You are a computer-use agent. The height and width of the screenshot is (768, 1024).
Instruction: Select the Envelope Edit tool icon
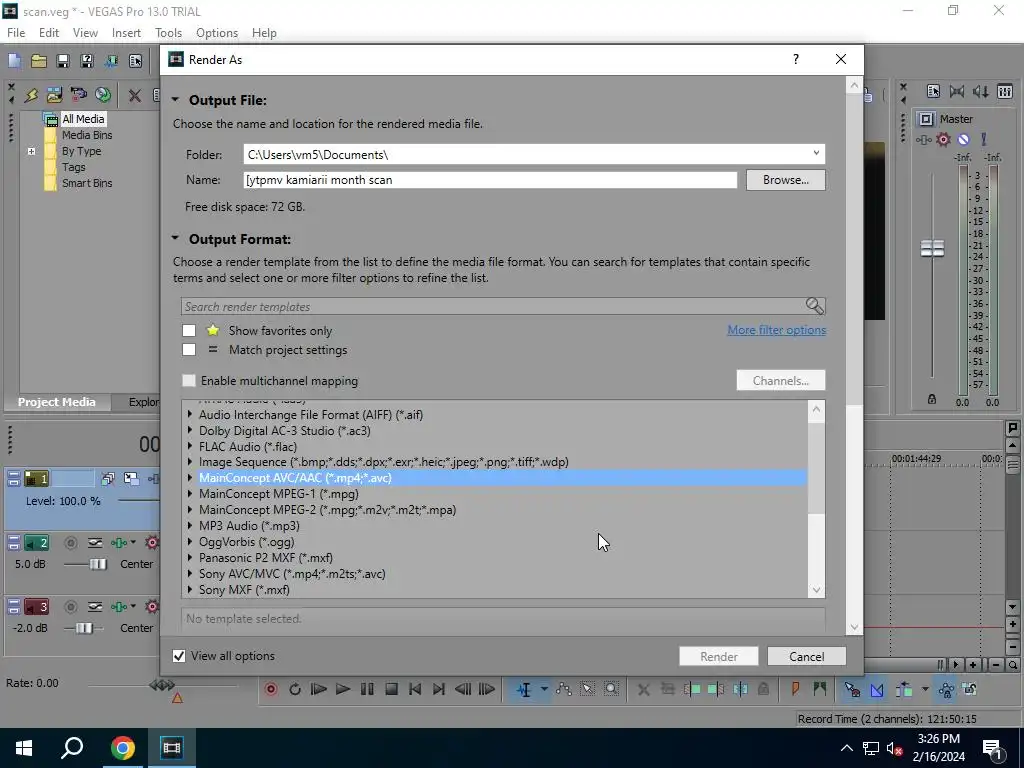(564, 689)
